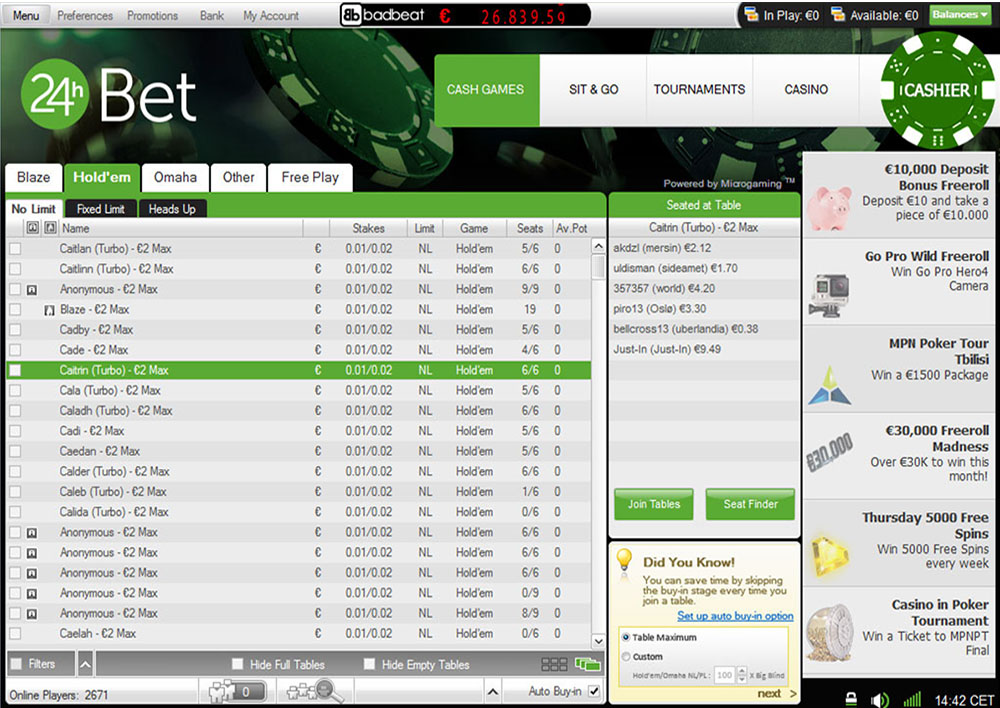Switch to the Blaze game tab
This screenshot has height=708, width=1000.
34,177
